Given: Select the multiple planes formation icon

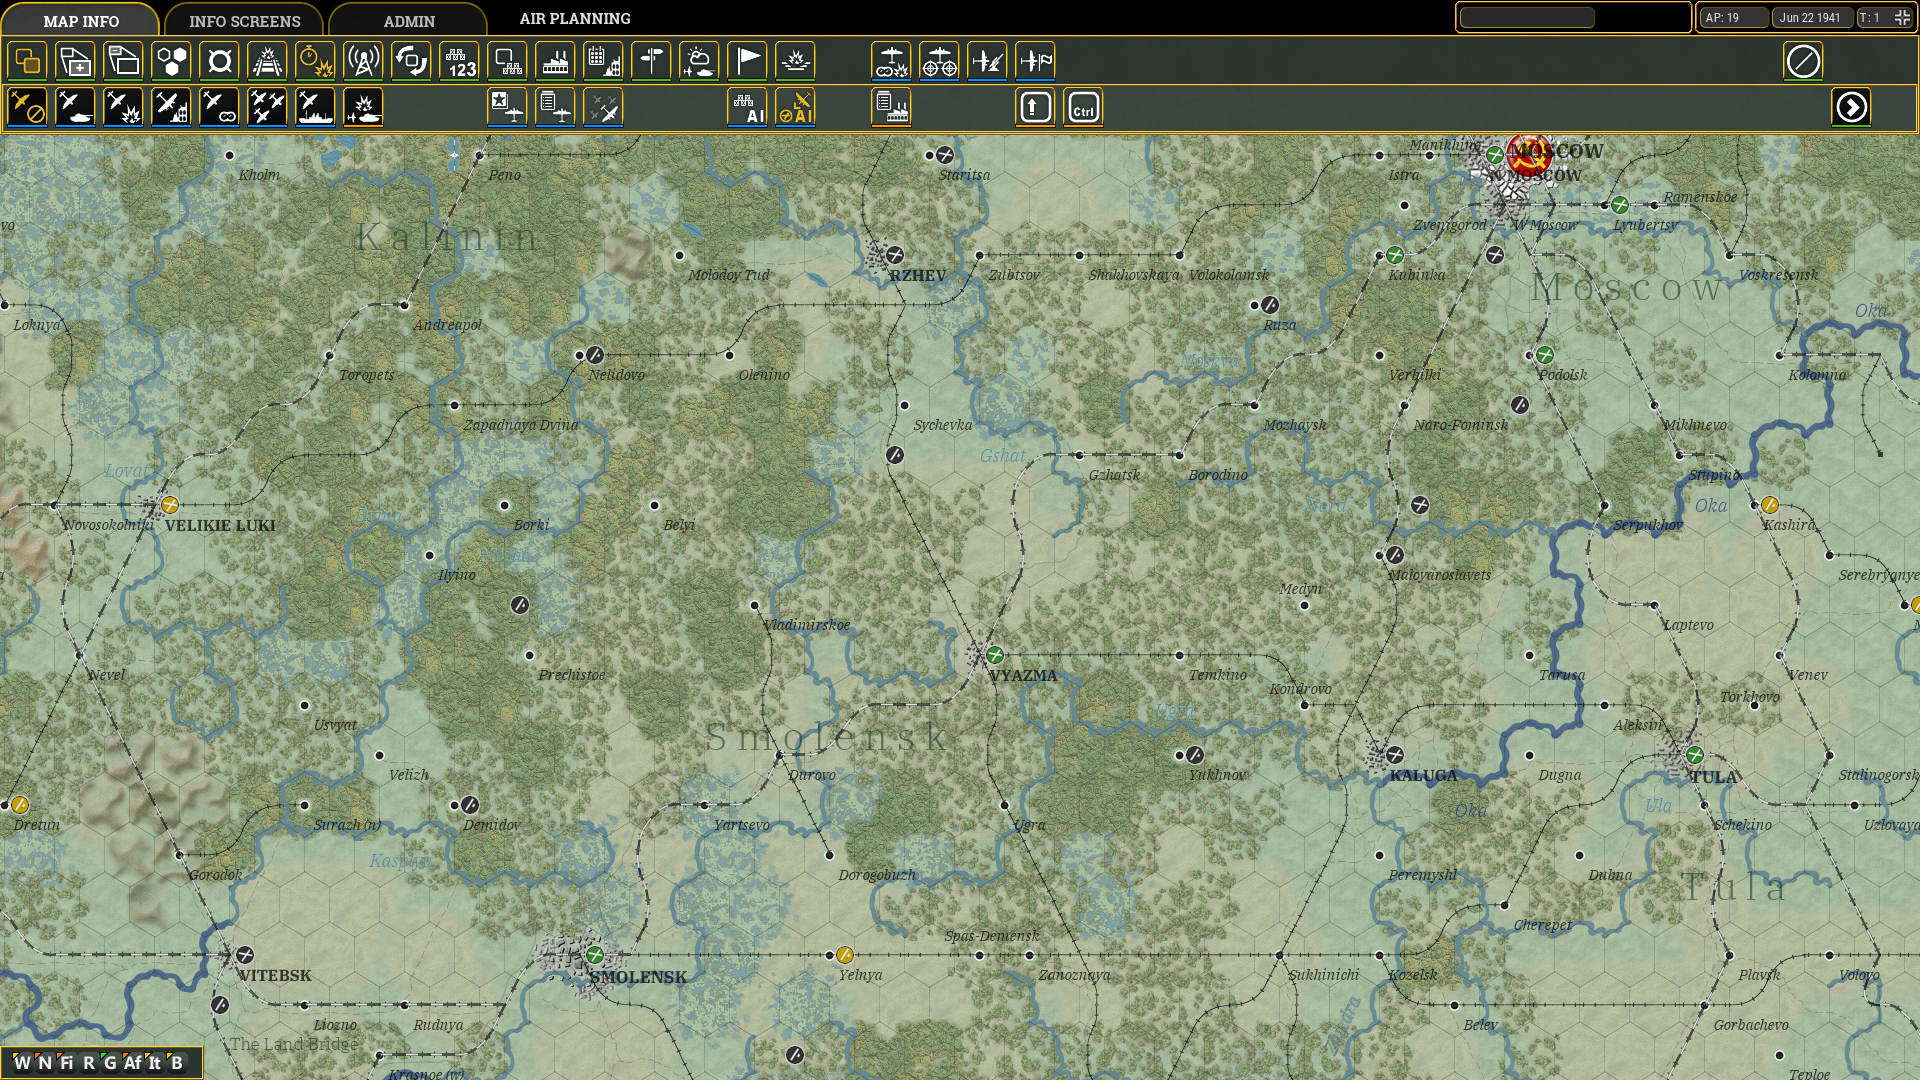Looking at the screenshot, I should coord(267,107).
